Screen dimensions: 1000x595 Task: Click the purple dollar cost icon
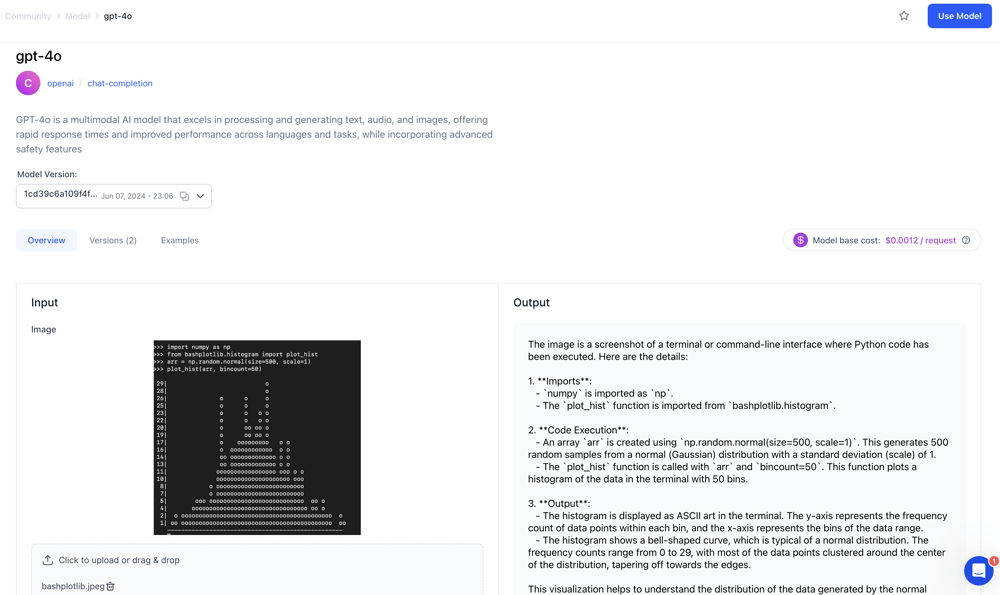pos(800,240)
